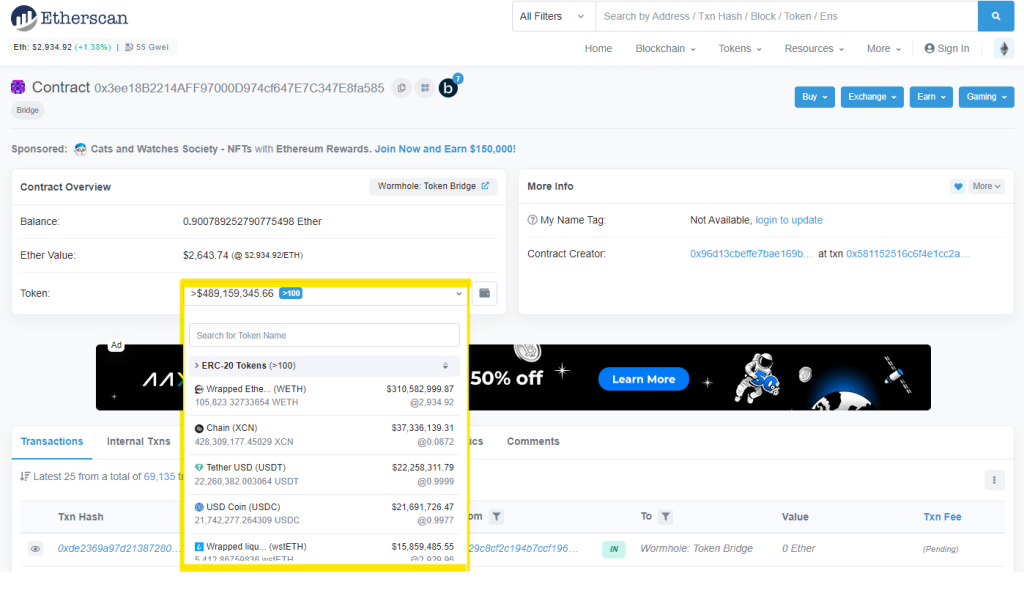Switch to the Transactions tab
The image size is (1024, 590).
tap(52, 442)
